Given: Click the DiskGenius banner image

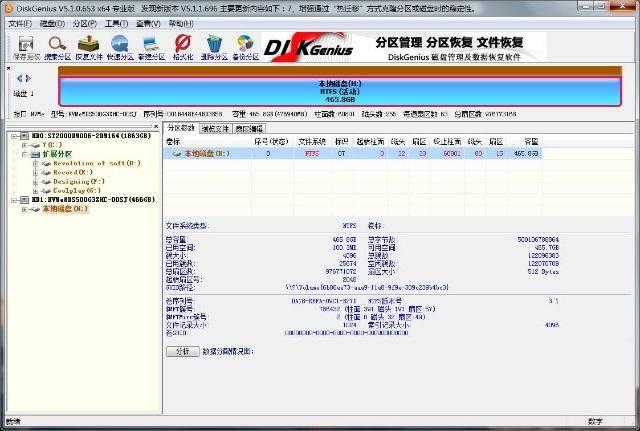Looking at the screenshot, I should click(x=404, y=47).
